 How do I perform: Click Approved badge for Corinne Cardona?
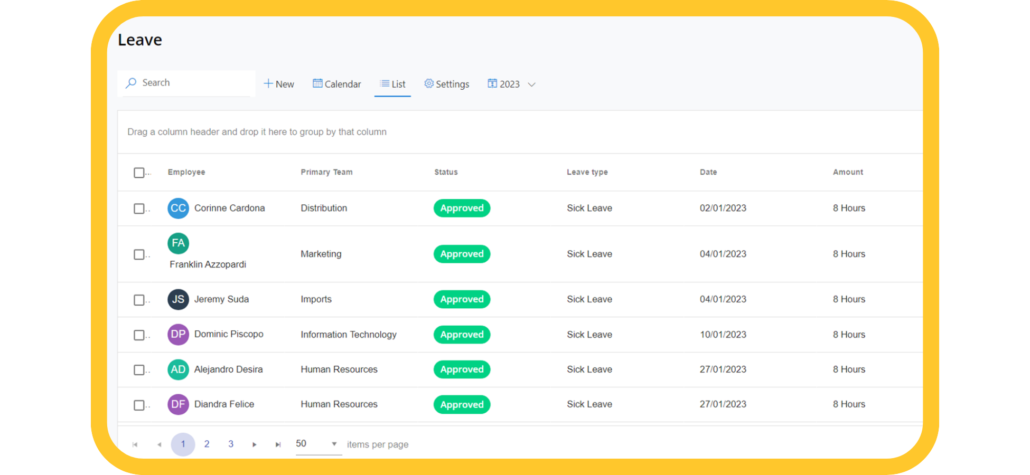(462, 208)
